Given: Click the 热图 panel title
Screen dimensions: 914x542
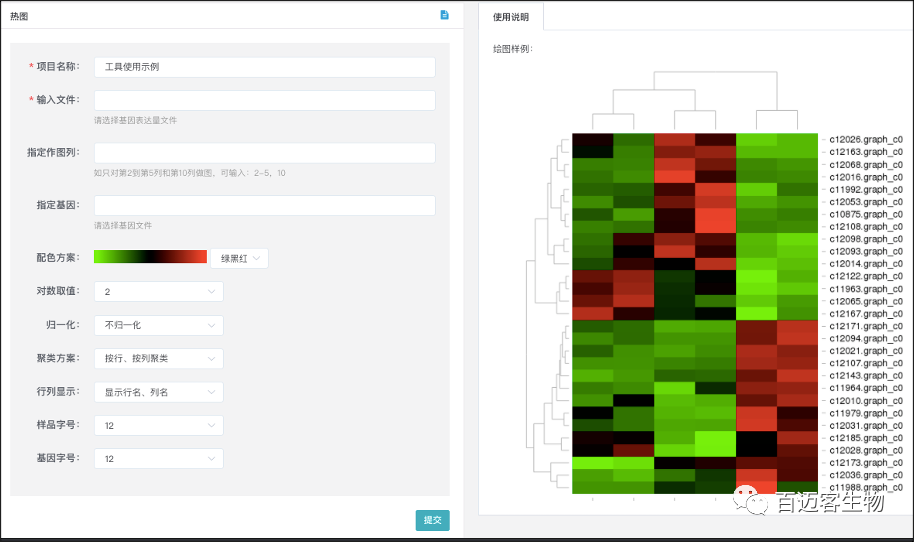Looking at the screenshot, I should (x=19, y=16).
